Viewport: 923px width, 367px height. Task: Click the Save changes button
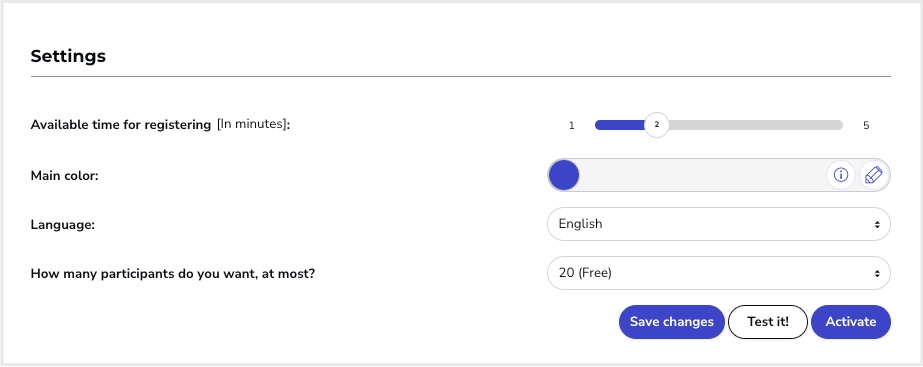coord(672,322)
